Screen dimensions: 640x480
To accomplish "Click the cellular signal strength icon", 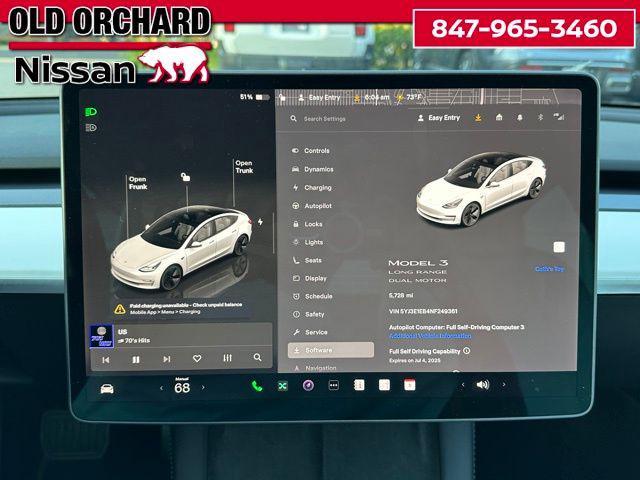I will tap(559, 117).
